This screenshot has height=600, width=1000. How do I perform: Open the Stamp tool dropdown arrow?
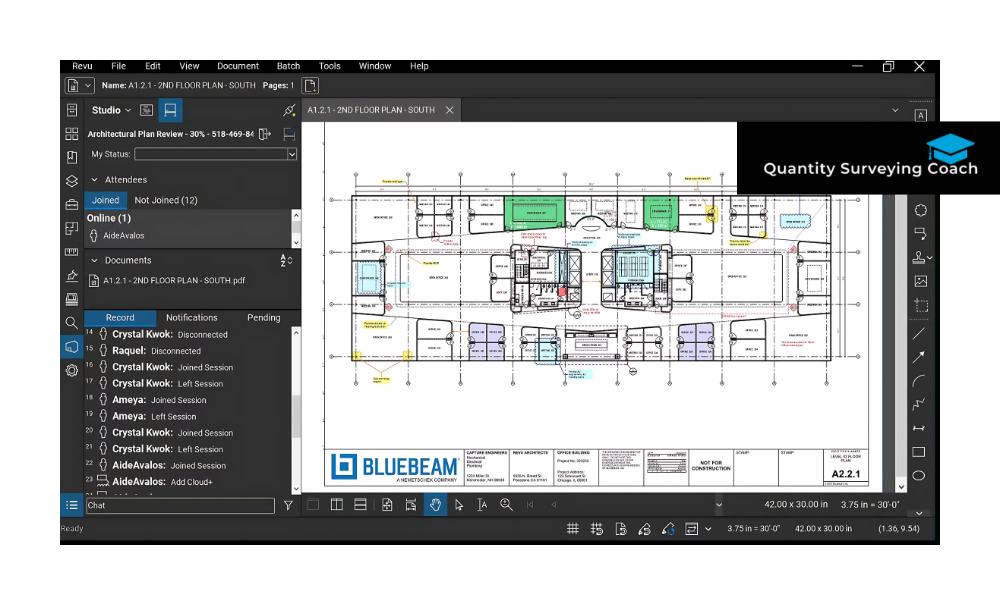pos(930,258)
